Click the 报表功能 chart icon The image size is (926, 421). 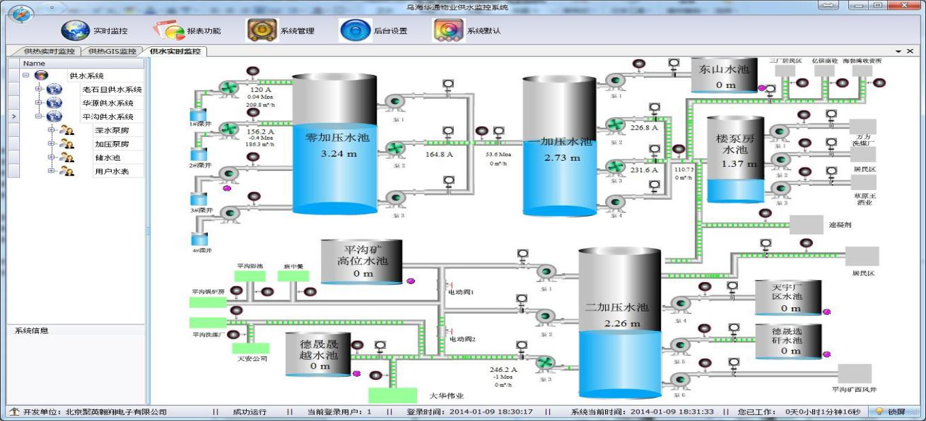coord(168,30)
